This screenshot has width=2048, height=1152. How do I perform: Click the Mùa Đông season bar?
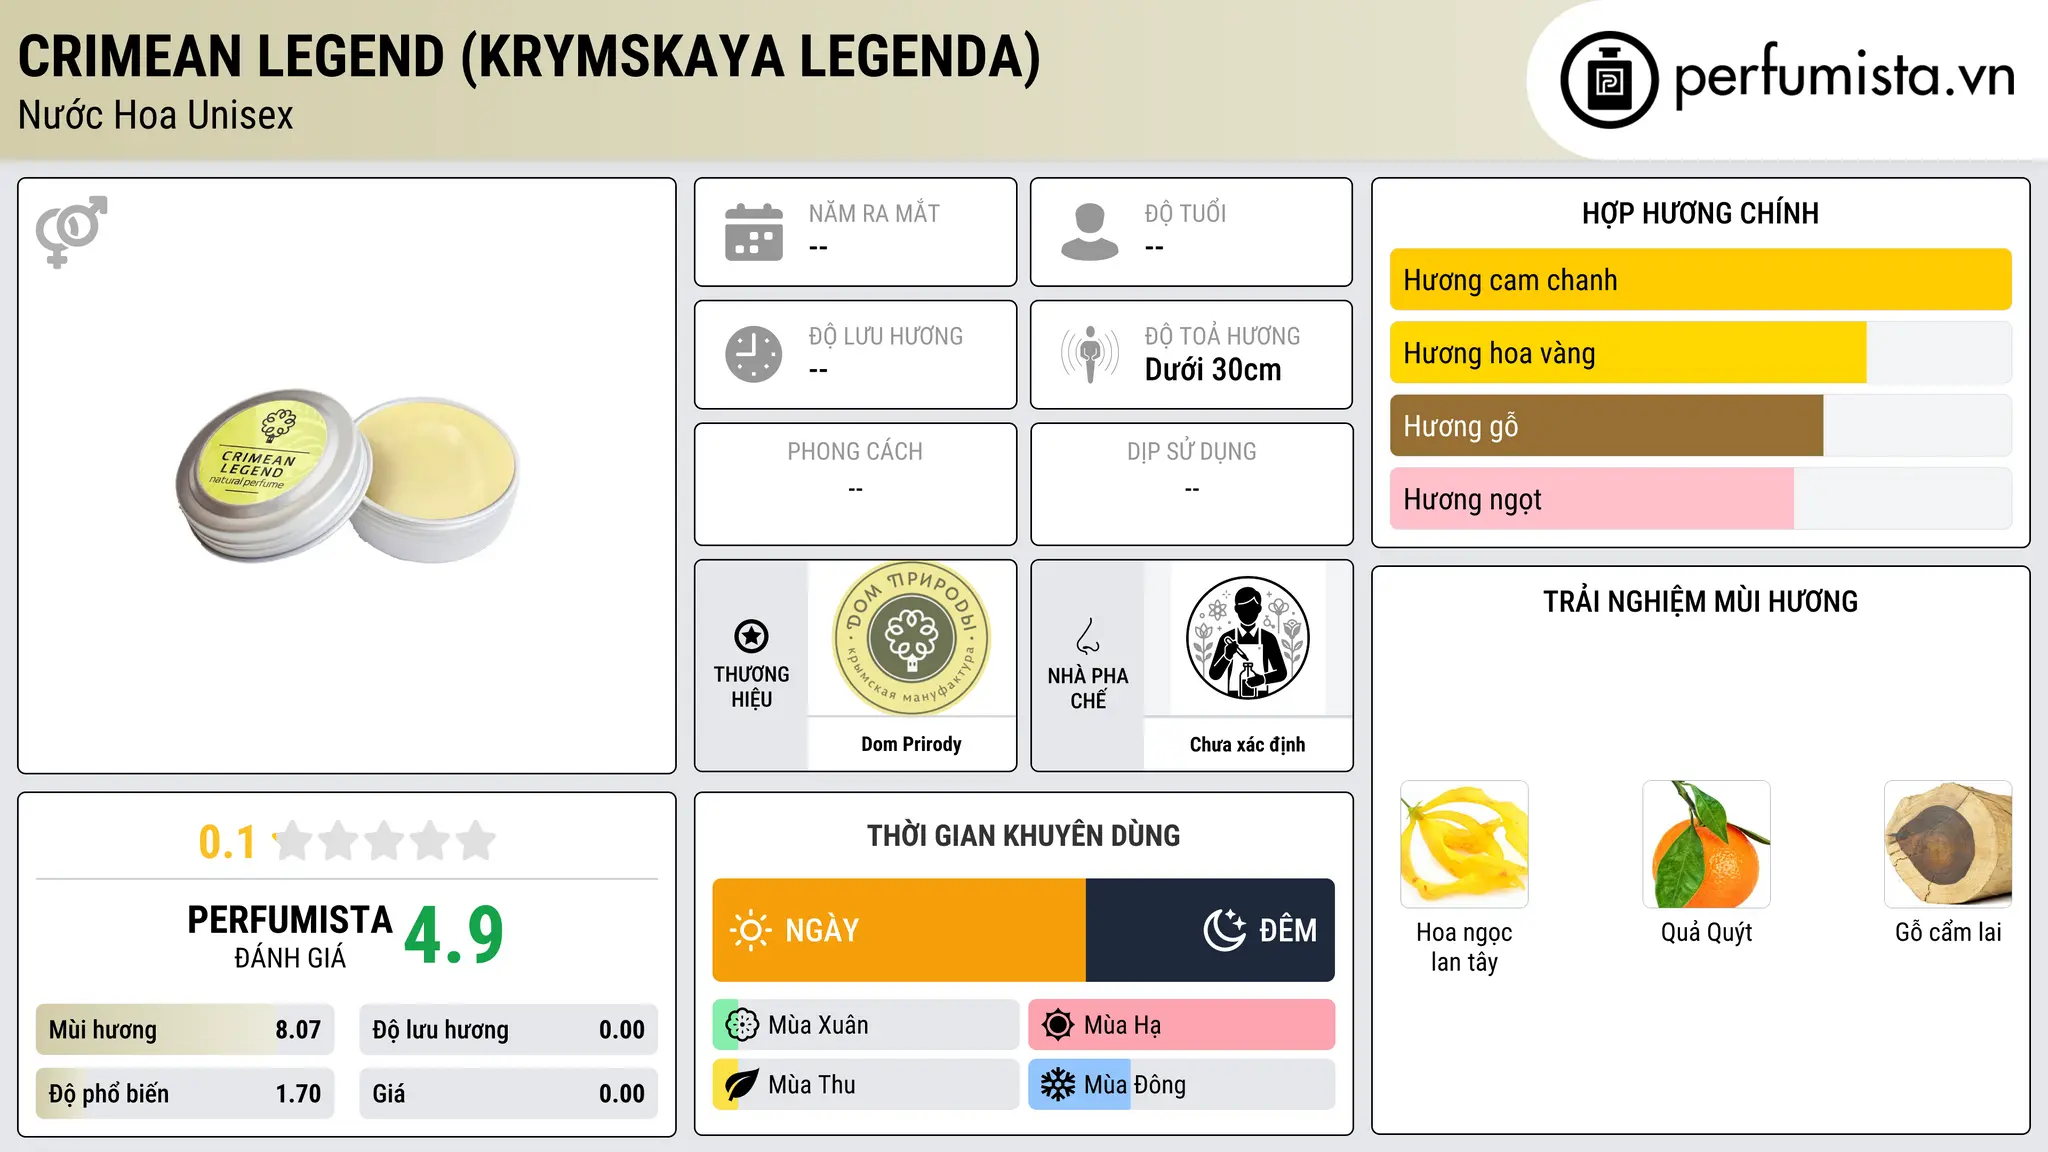click(x=1182, y=1085)
